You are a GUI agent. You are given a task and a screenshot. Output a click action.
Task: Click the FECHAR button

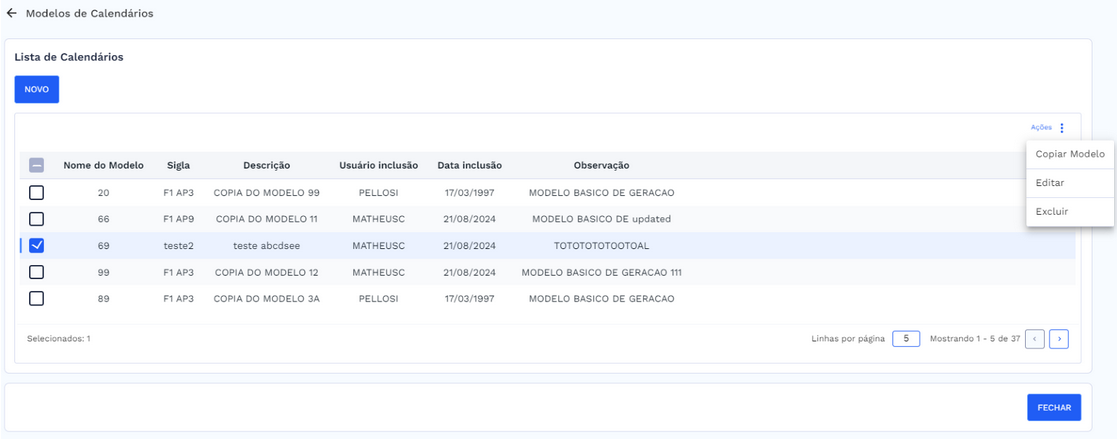click(1053, 408)
